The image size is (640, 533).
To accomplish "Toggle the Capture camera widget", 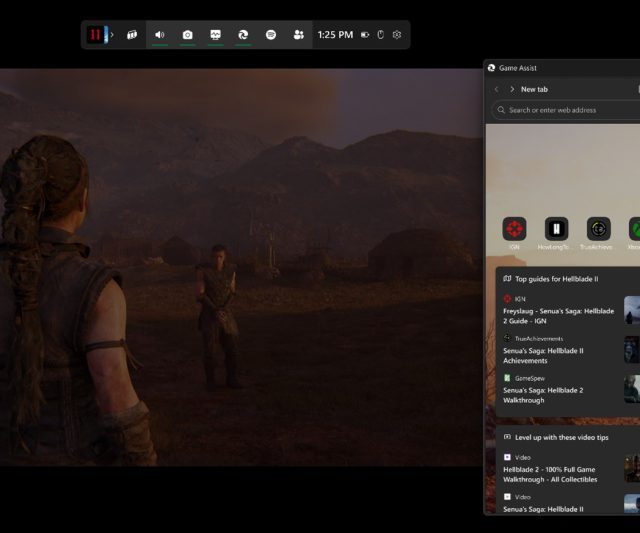I will [187, 35].
